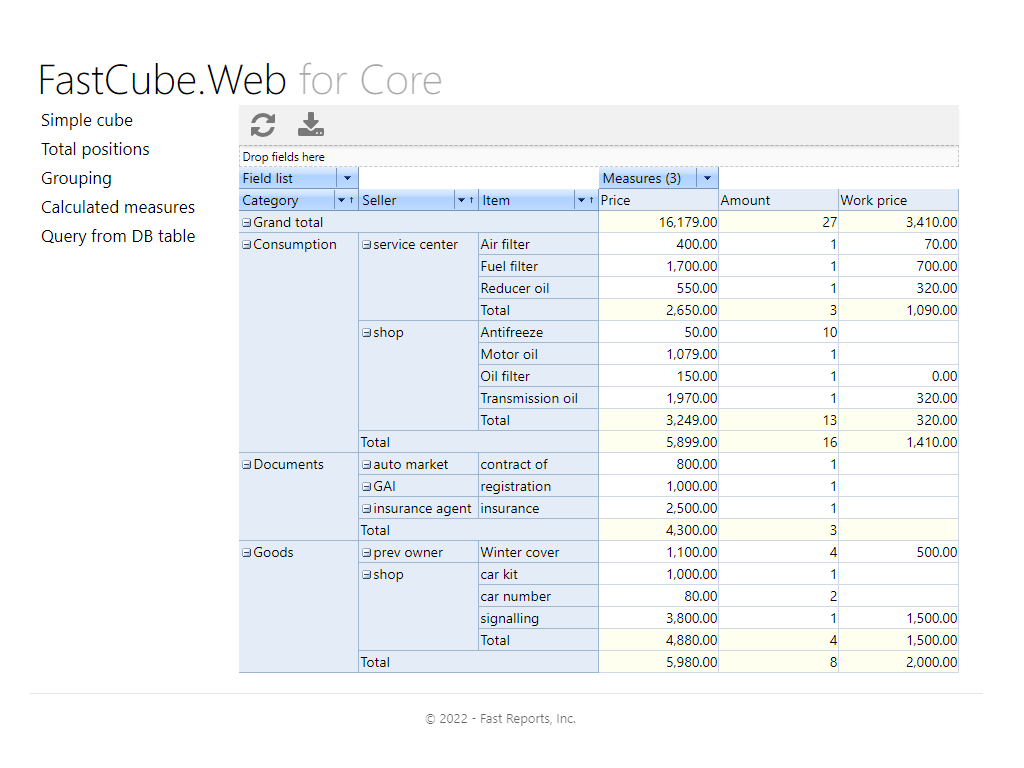Collapse the service center seller group
Image resolution: width=1024 pixels, height=768 pixels.
(x=367, y=245)
